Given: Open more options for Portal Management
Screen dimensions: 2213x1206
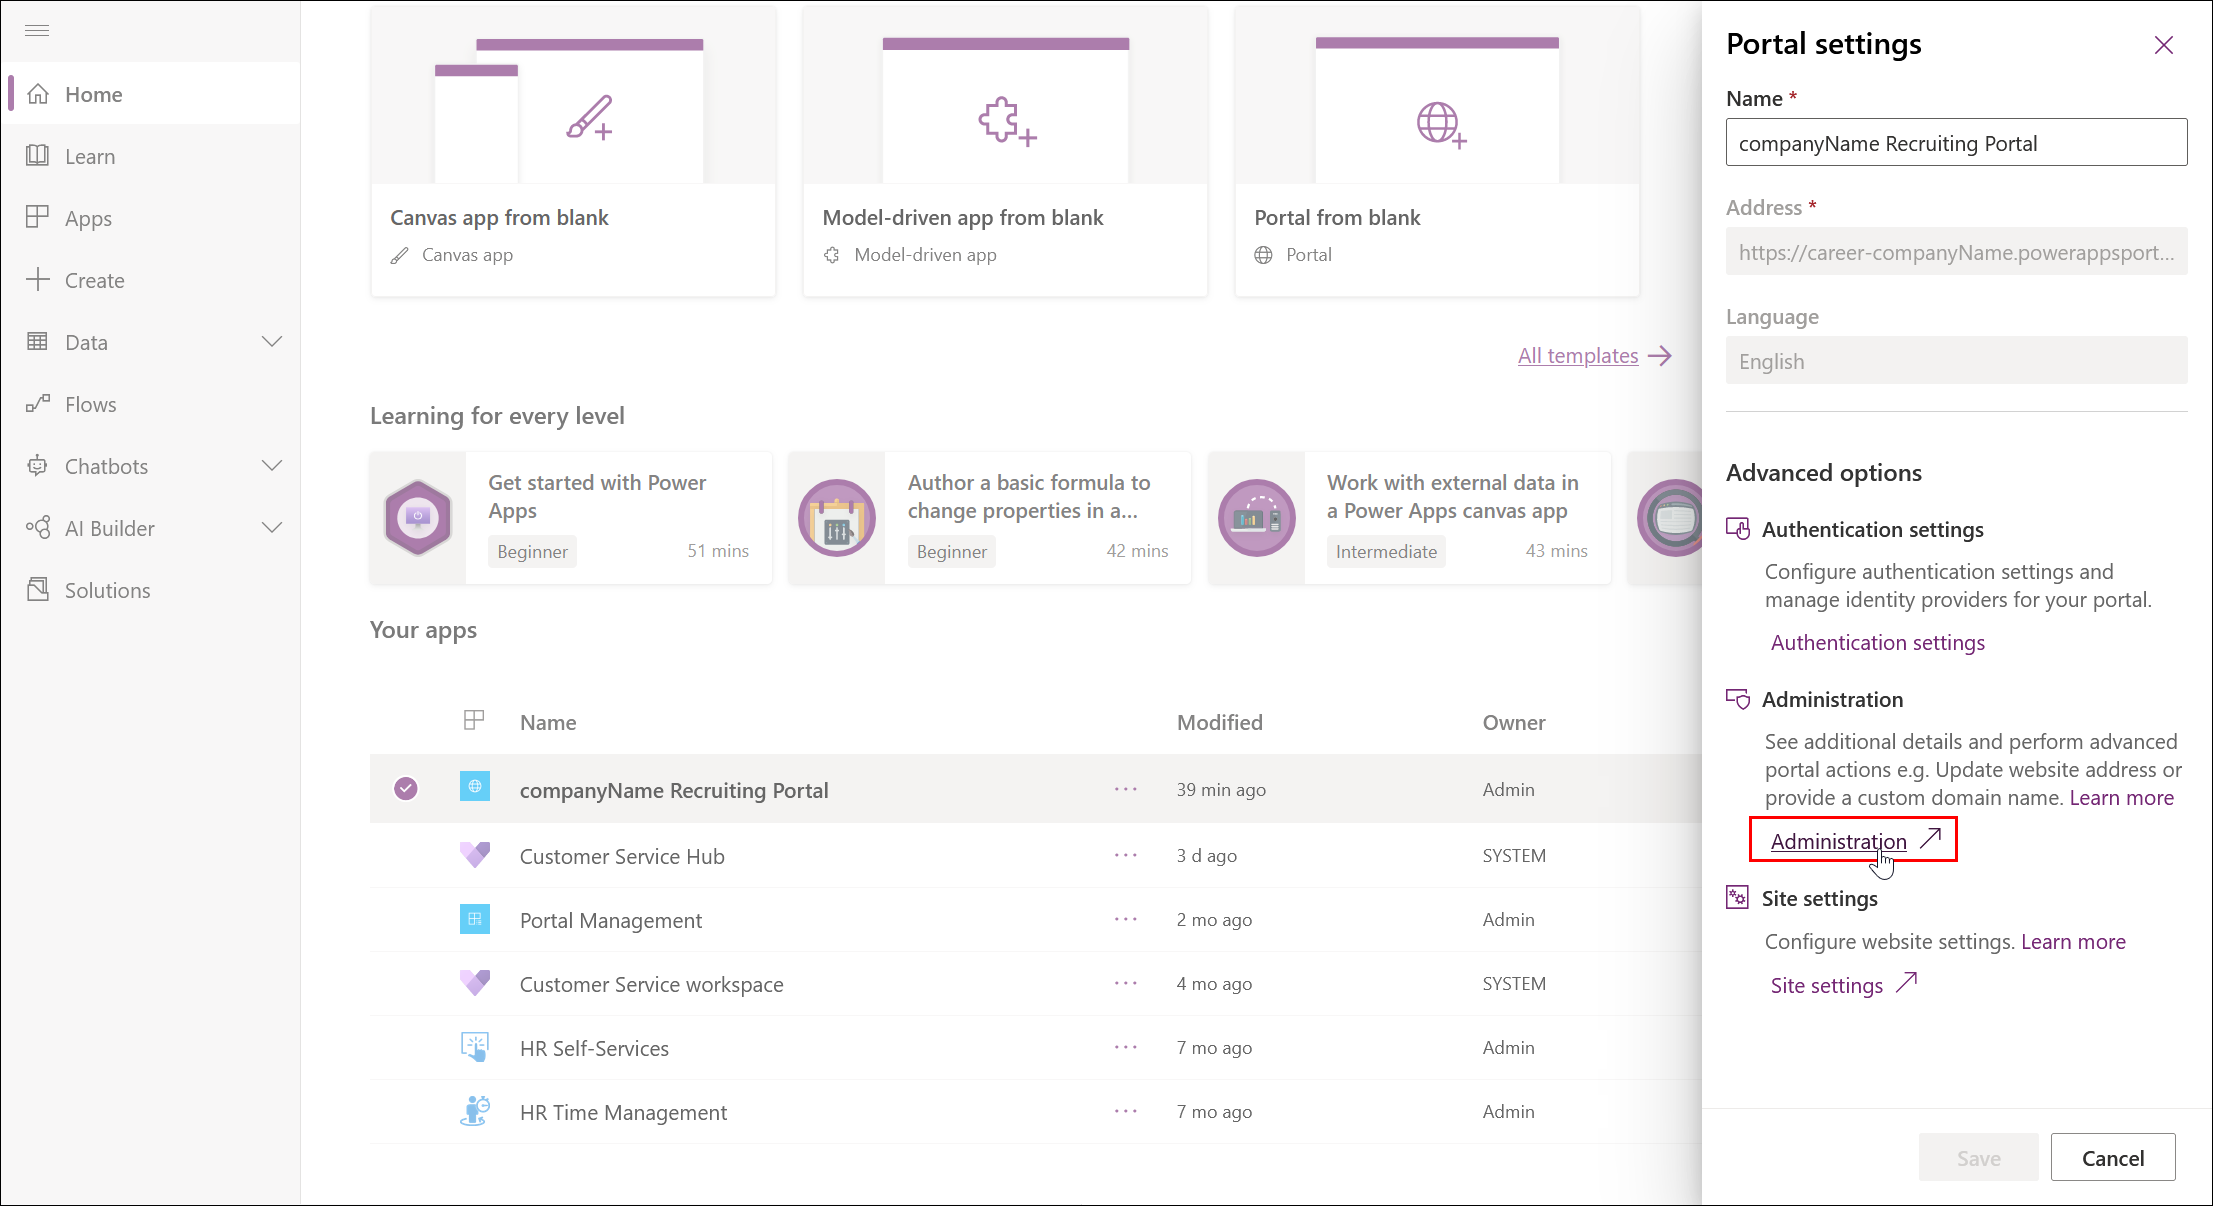Looking at the screenshot, I should tap(1126, 919).
